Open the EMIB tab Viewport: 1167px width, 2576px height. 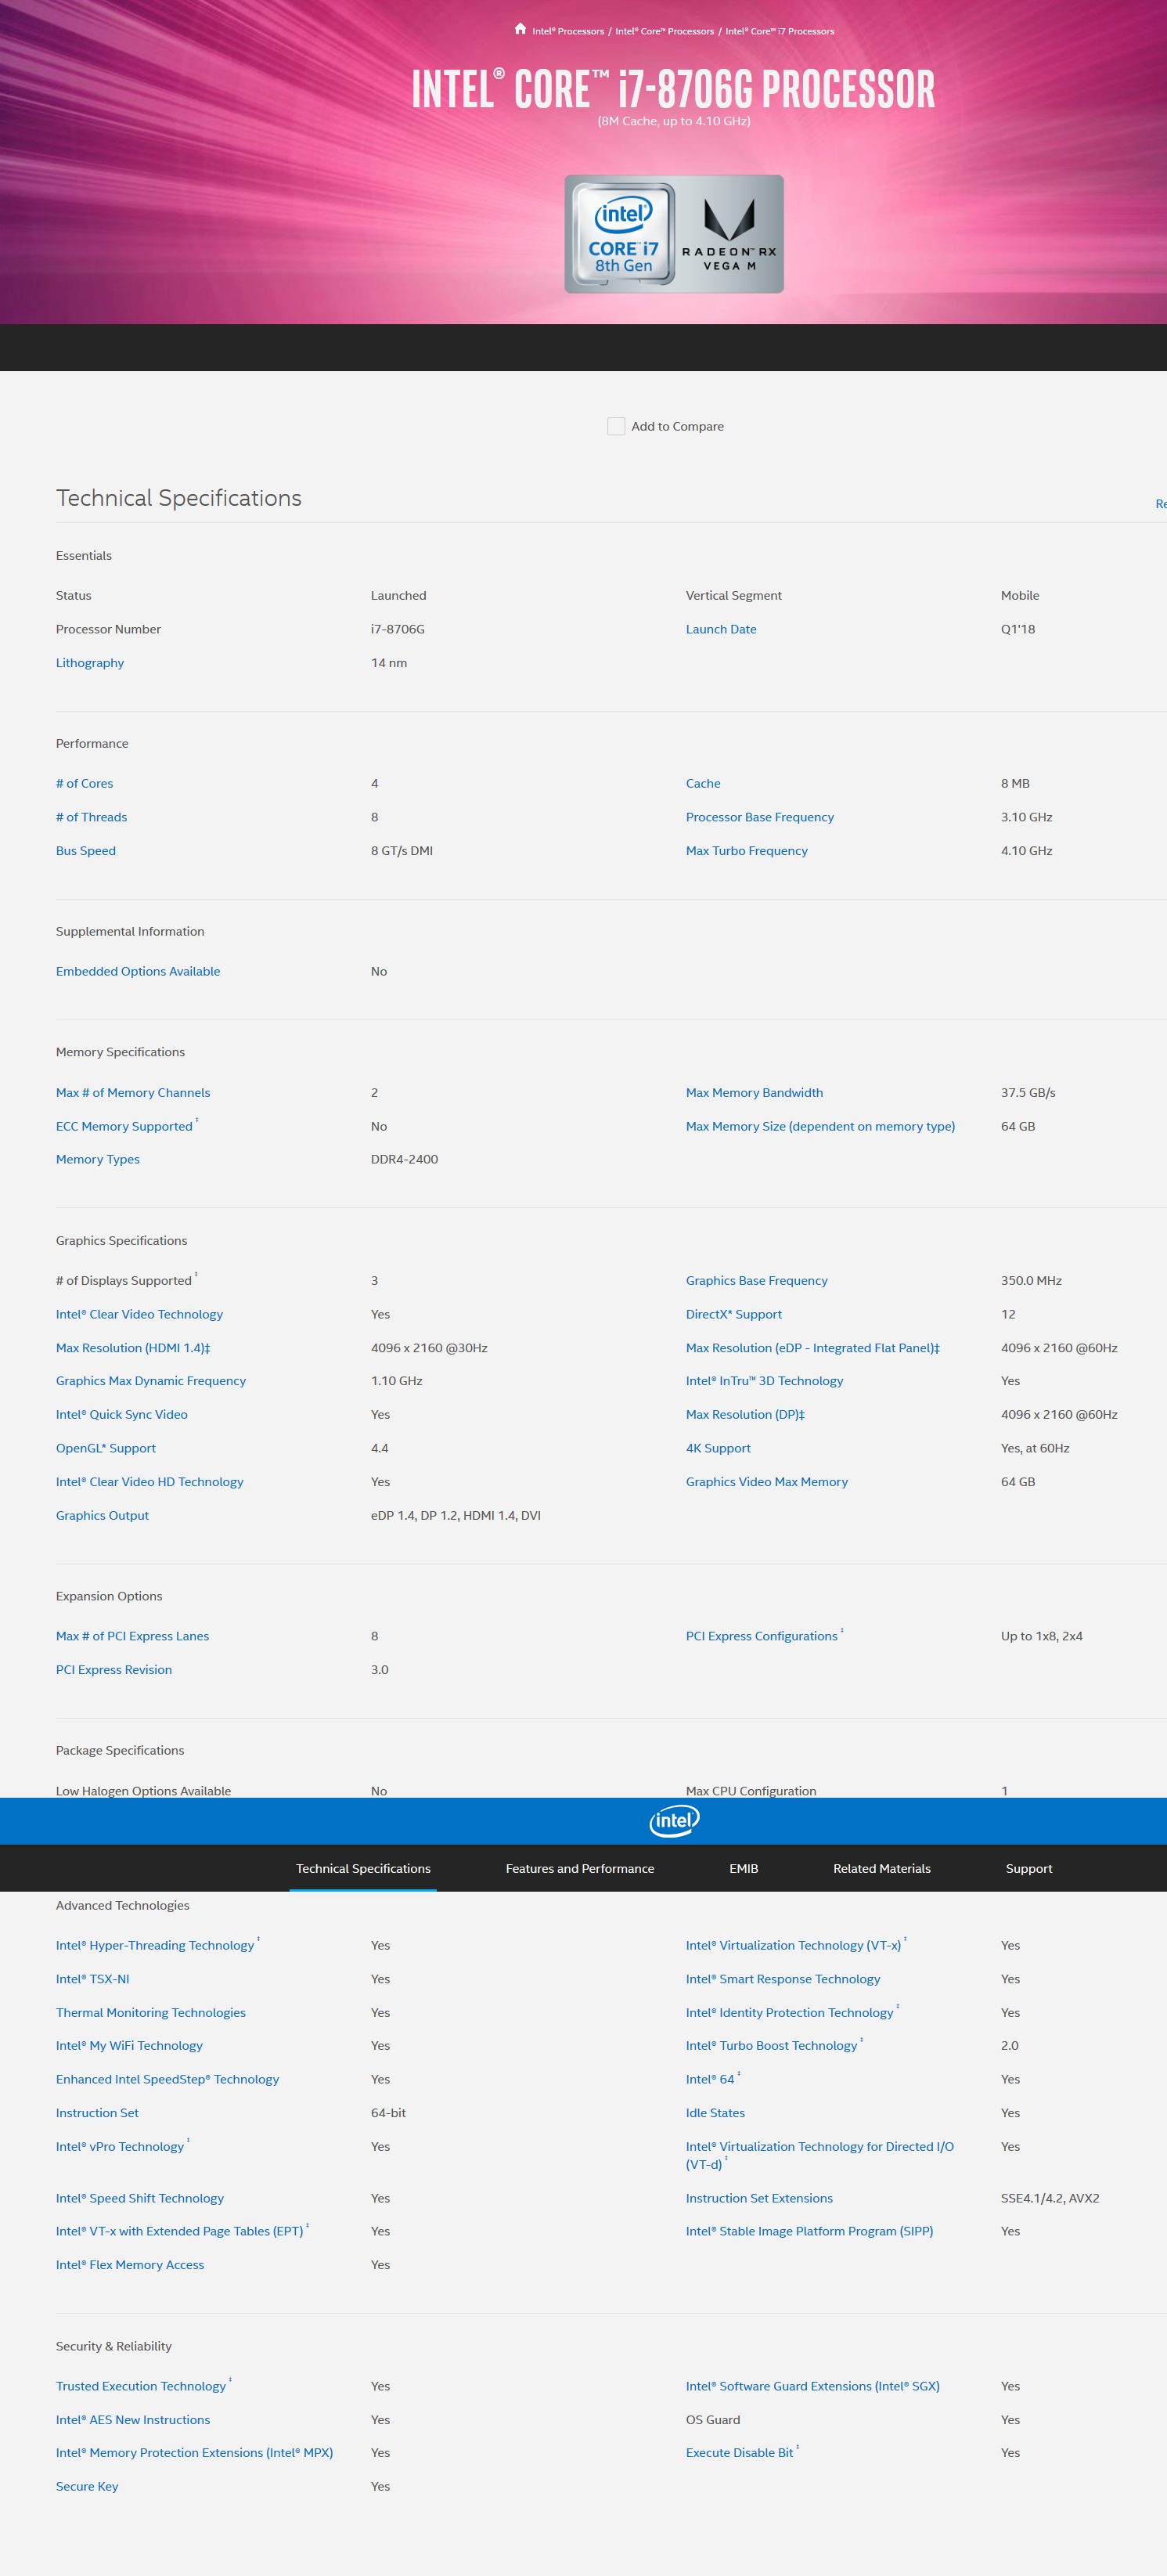pyautogui.click(x=744, y=1868)
